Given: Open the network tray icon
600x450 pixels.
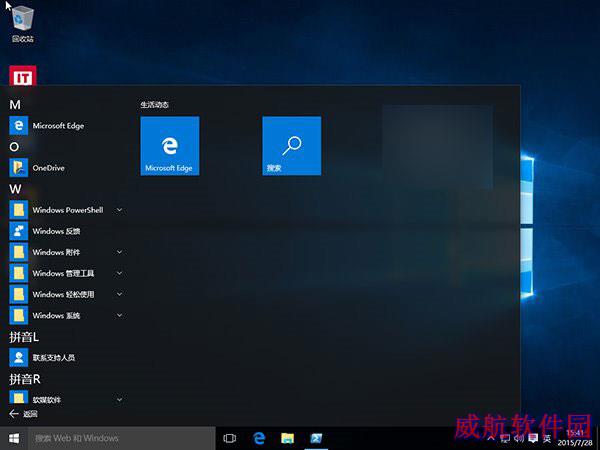Looking at the screenshot, I should coord(505,439).
